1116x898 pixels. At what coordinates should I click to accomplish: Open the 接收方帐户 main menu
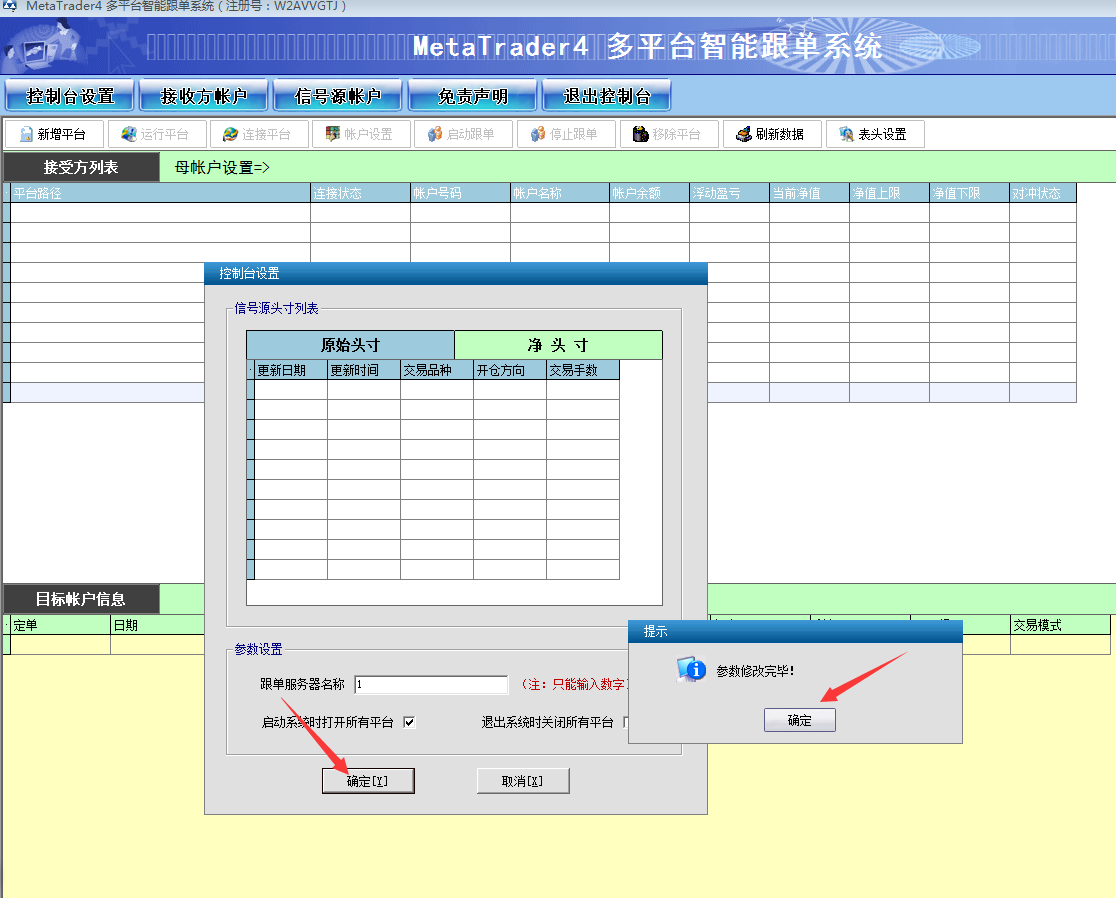[x=204, y=95]
